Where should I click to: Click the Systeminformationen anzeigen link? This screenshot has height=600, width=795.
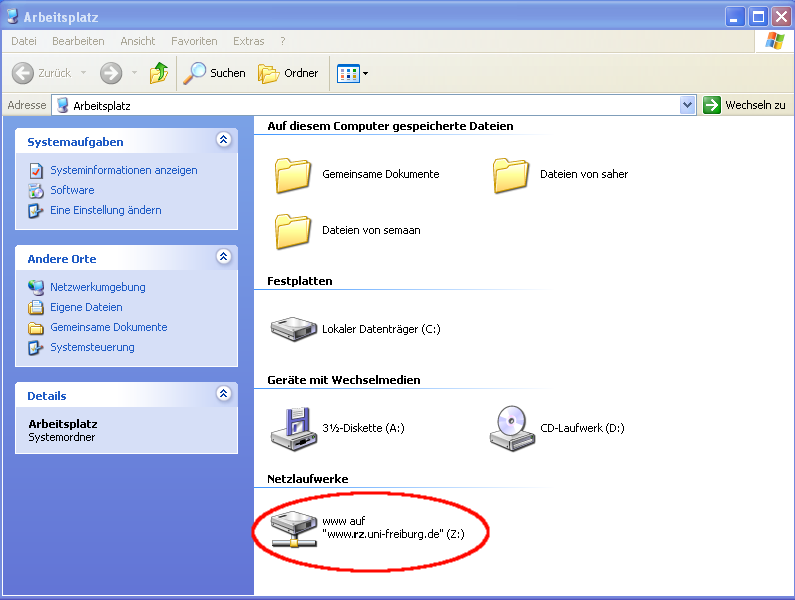click(124, 170)
